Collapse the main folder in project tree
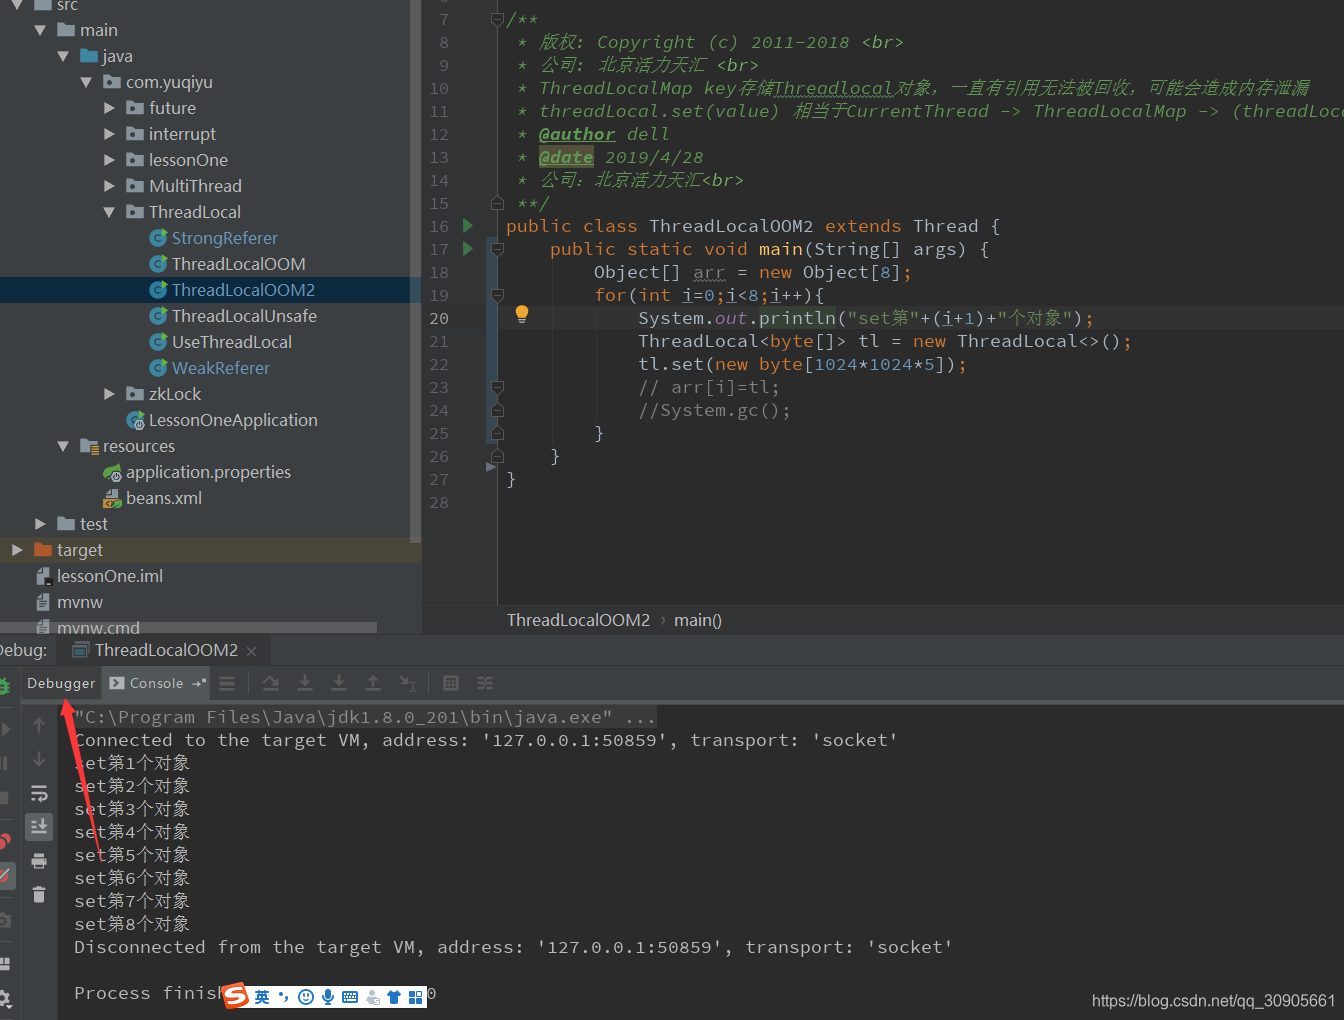This screenshot has width=1344, height=1020. [40, 30]
